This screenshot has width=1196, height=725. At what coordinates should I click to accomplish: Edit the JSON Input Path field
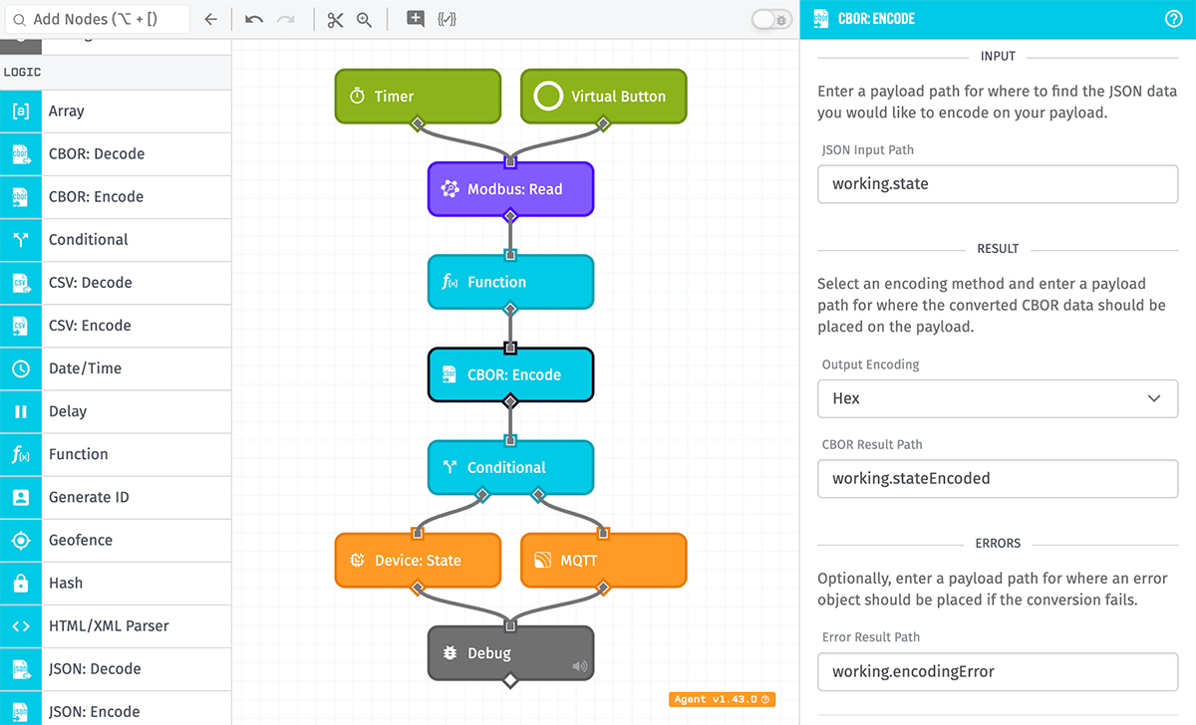click(x=997, y=184)
